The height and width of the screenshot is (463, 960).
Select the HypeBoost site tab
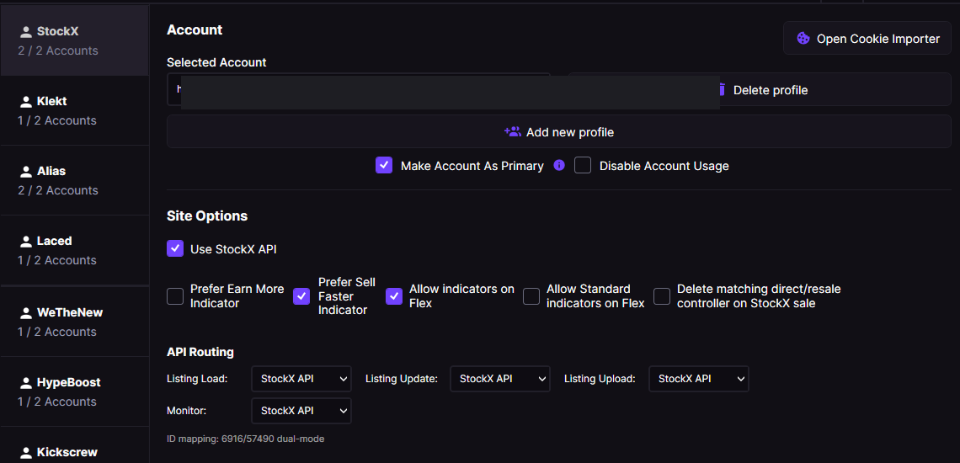coord(74,391)
